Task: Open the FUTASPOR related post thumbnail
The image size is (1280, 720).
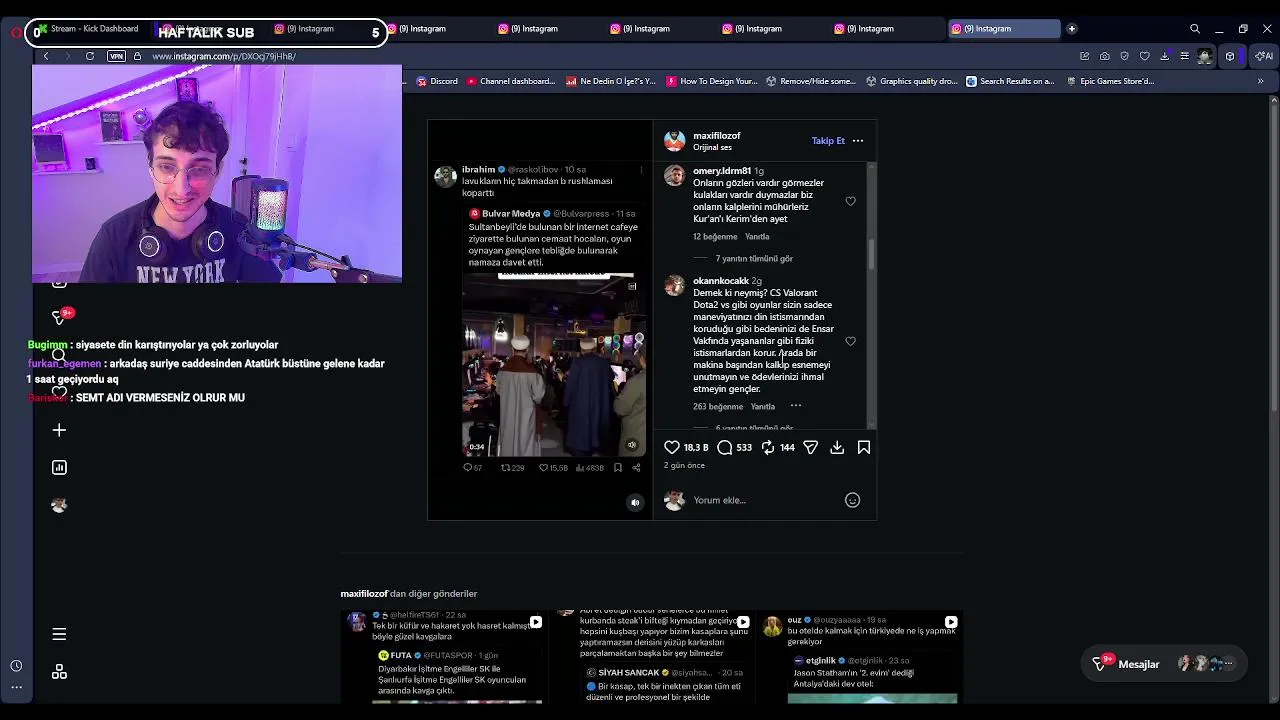Action: (443, 657)
